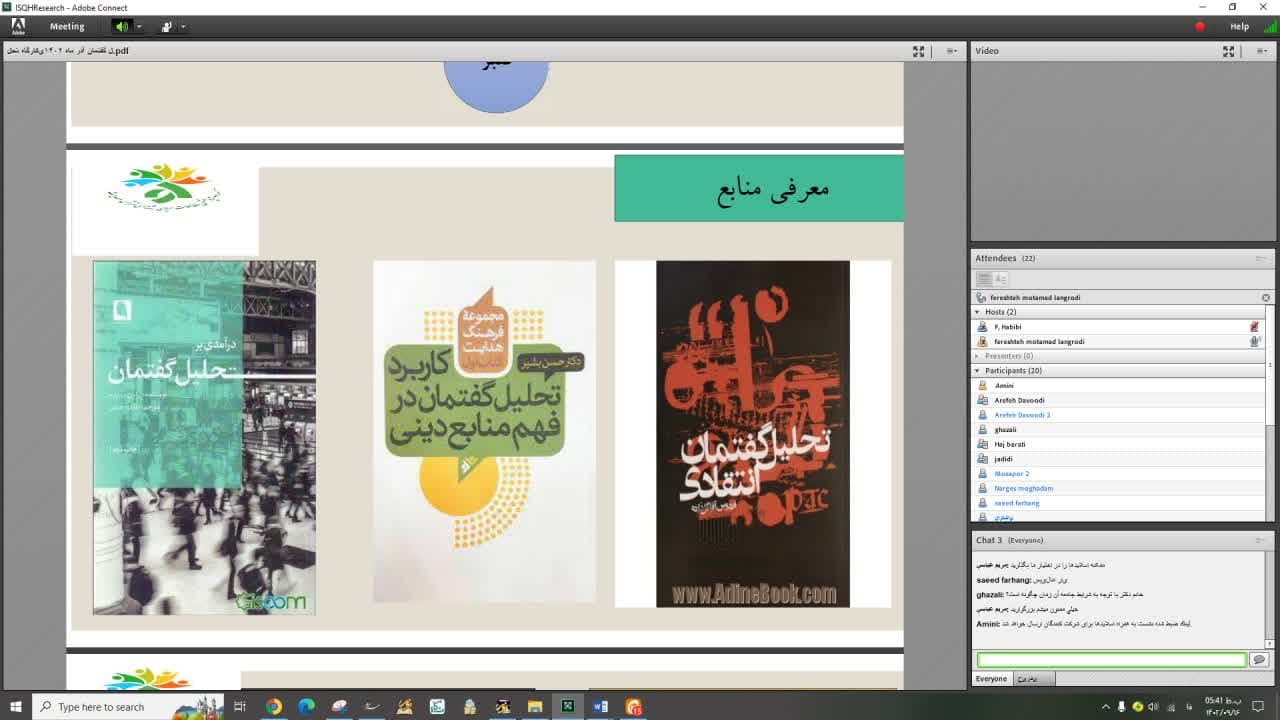Click the user icon next to Amini
The height and width of the screenshot is (720, 1280).
point(983,386)
